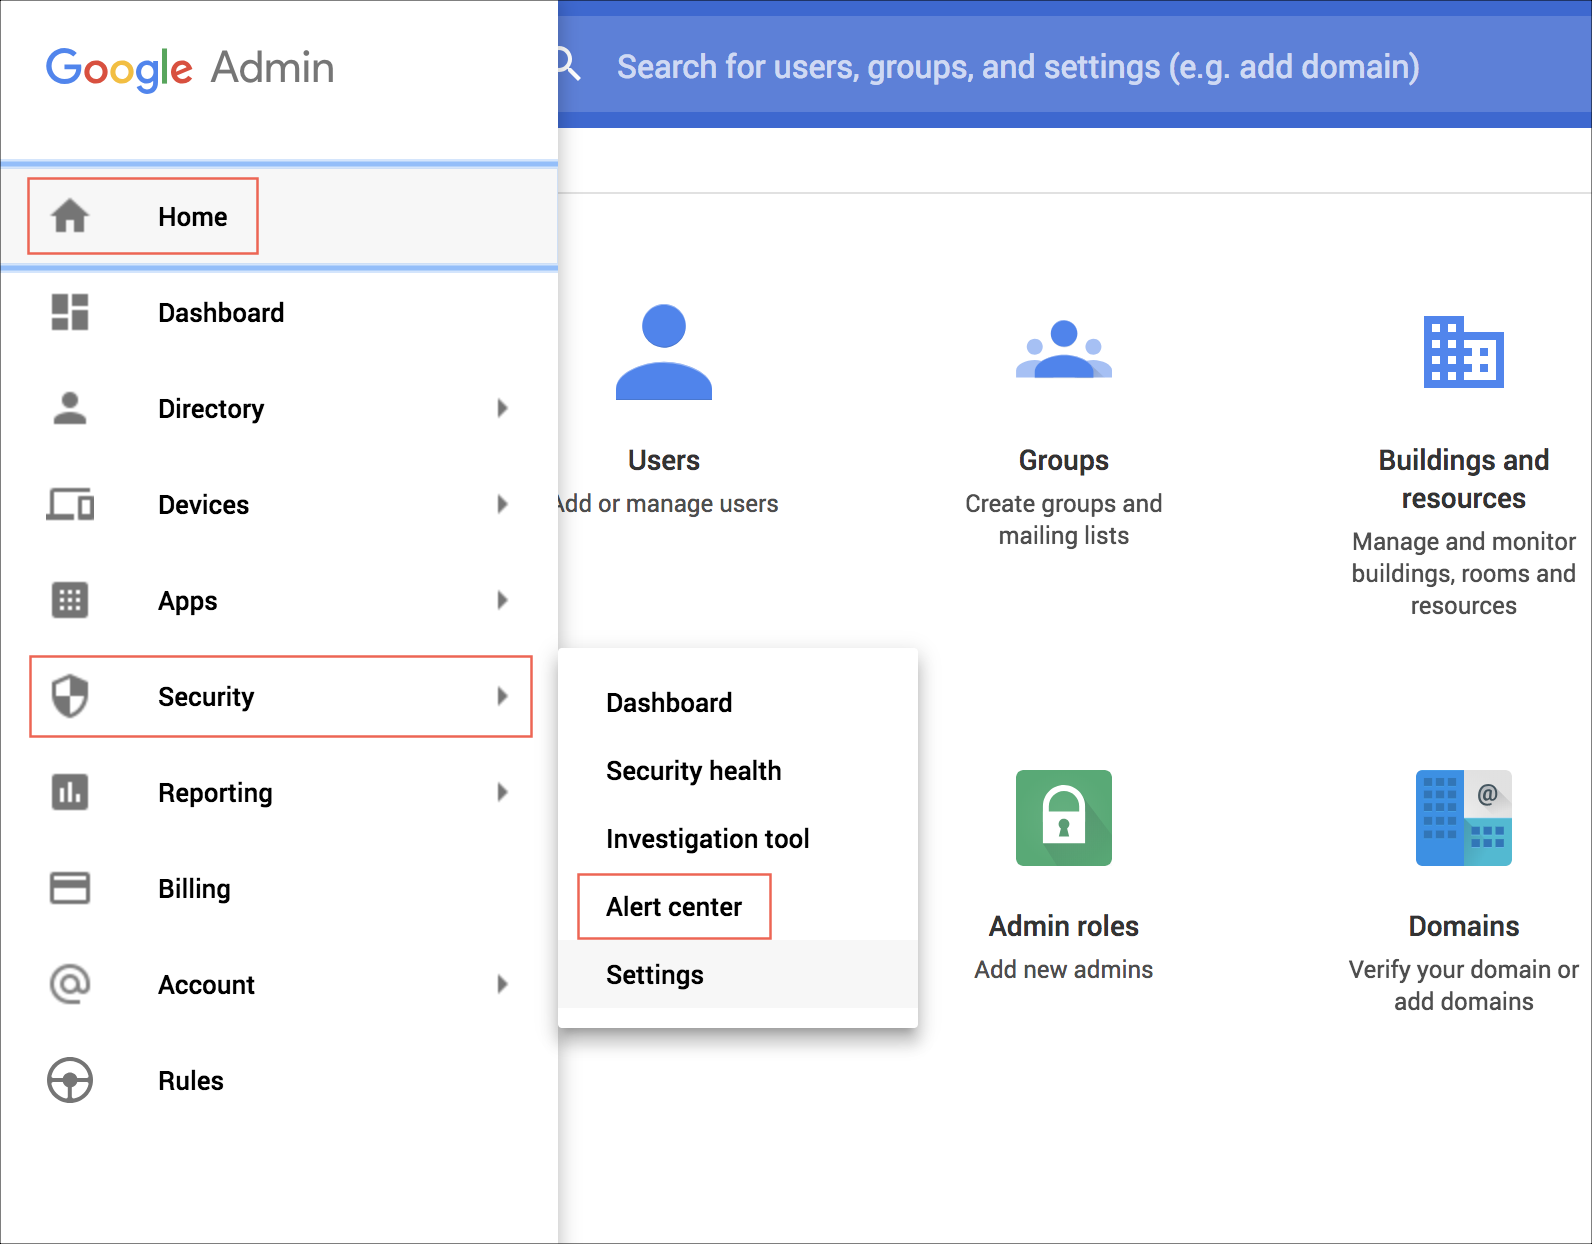Viewport: 1592px width, 1244px height.
Task: Select Alert center from Security submenu
Action: (674, 907)
